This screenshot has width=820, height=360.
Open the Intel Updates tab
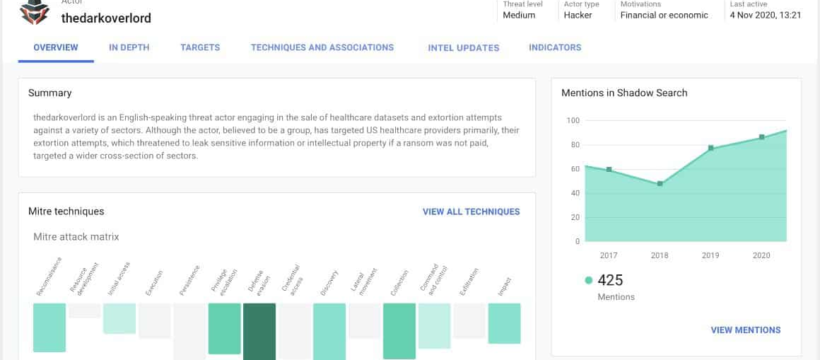(x=463, y=48)
